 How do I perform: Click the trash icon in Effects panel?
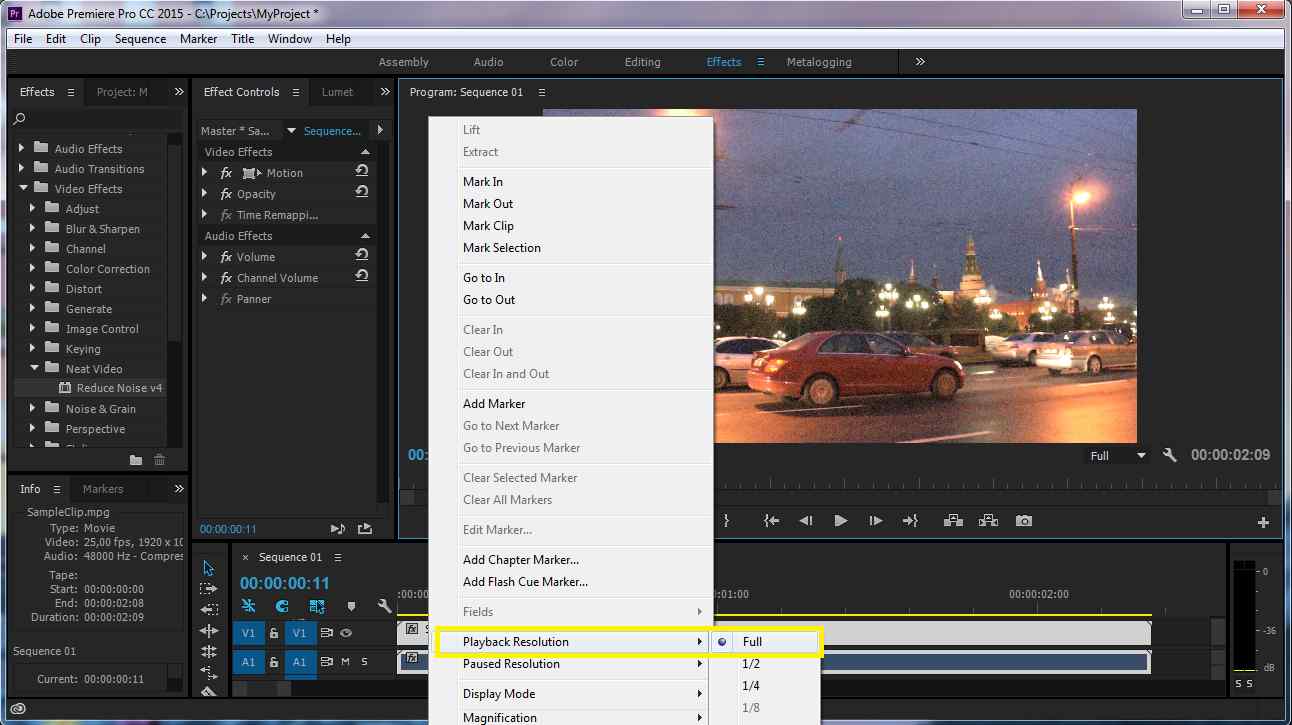[159, 460]
